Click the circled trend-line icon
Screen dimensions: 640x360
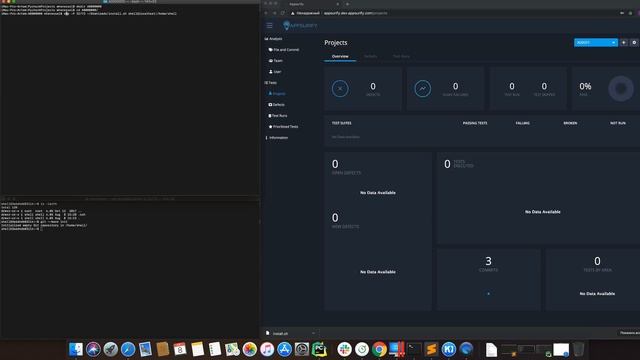coord(422,89)
